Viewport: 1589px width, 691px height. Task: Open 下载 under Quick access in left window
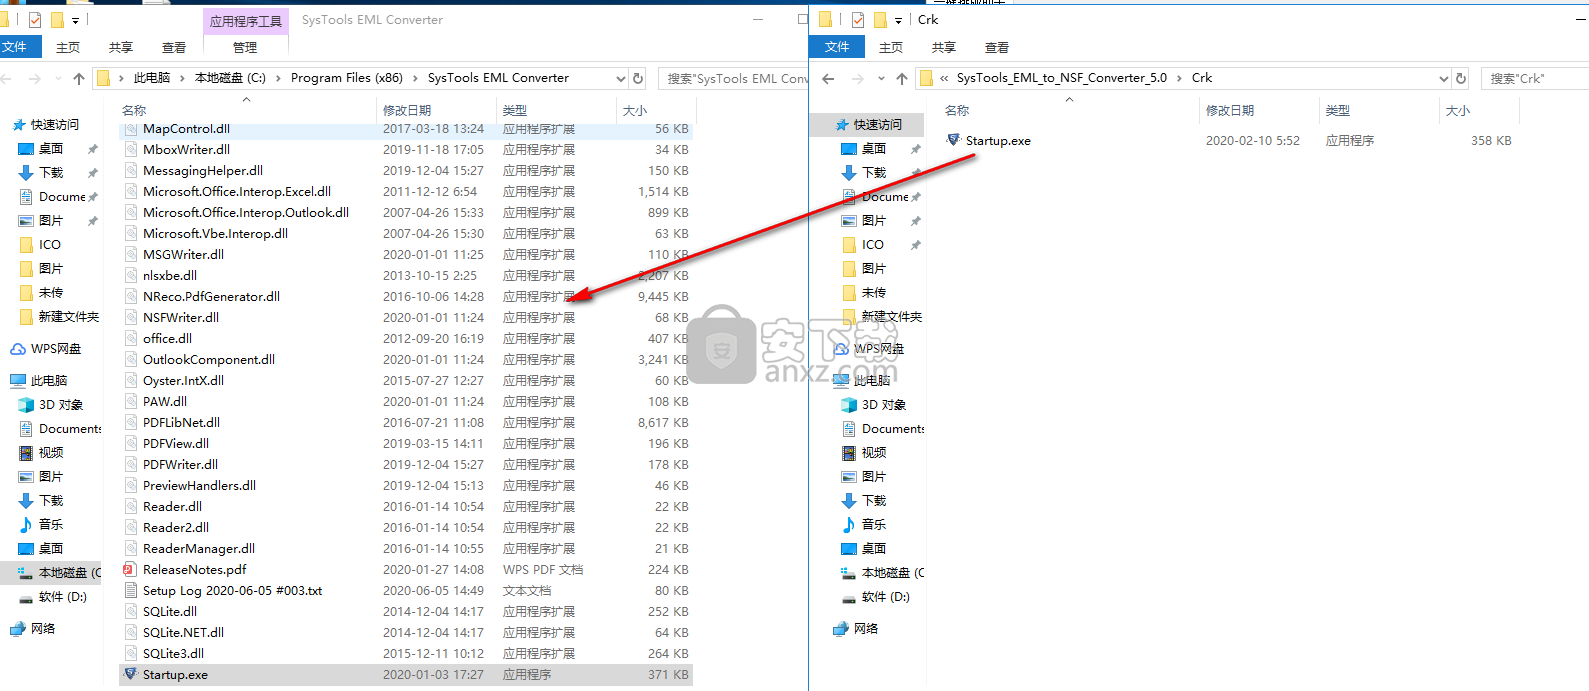(51, 172)
